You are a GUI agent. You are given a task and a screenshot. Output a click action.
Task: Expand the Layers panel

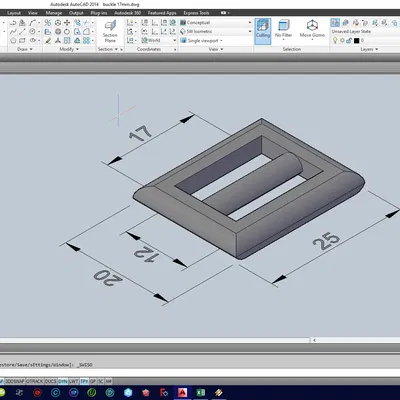coord(369,49)
